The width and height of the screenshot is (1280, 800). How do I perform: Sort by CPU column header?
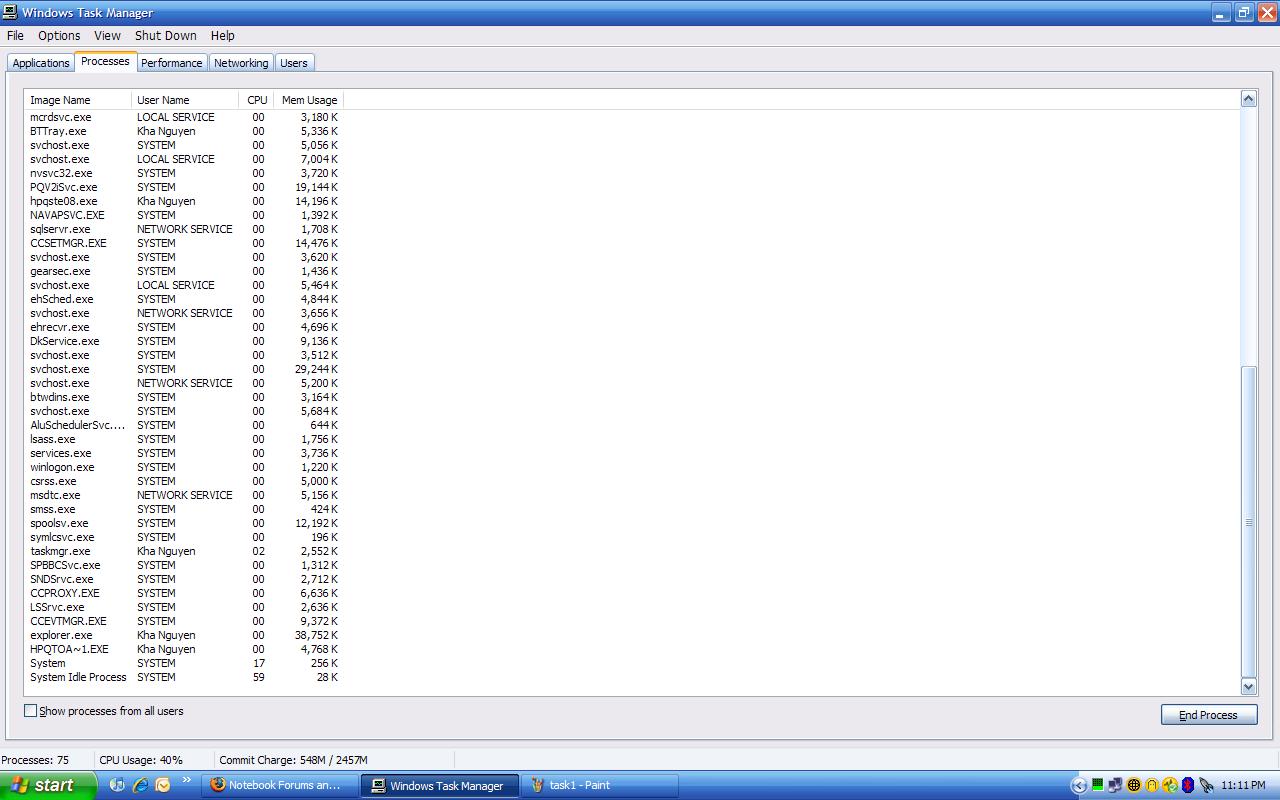click(x=257, y=100)
